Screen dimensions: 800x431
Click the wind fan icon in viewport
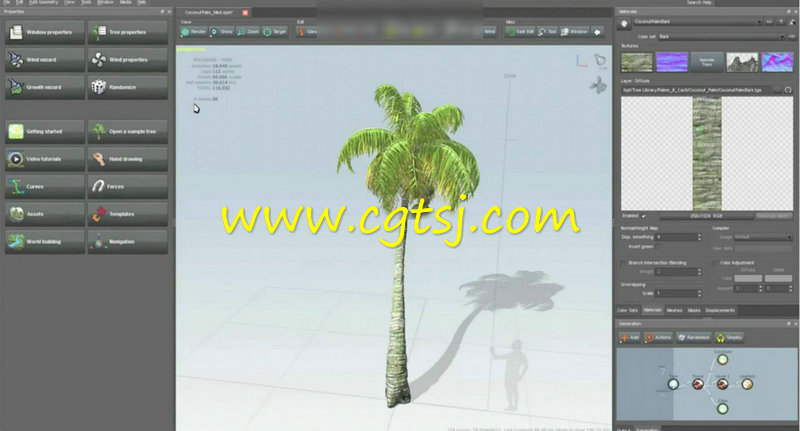tap(598, 85)
